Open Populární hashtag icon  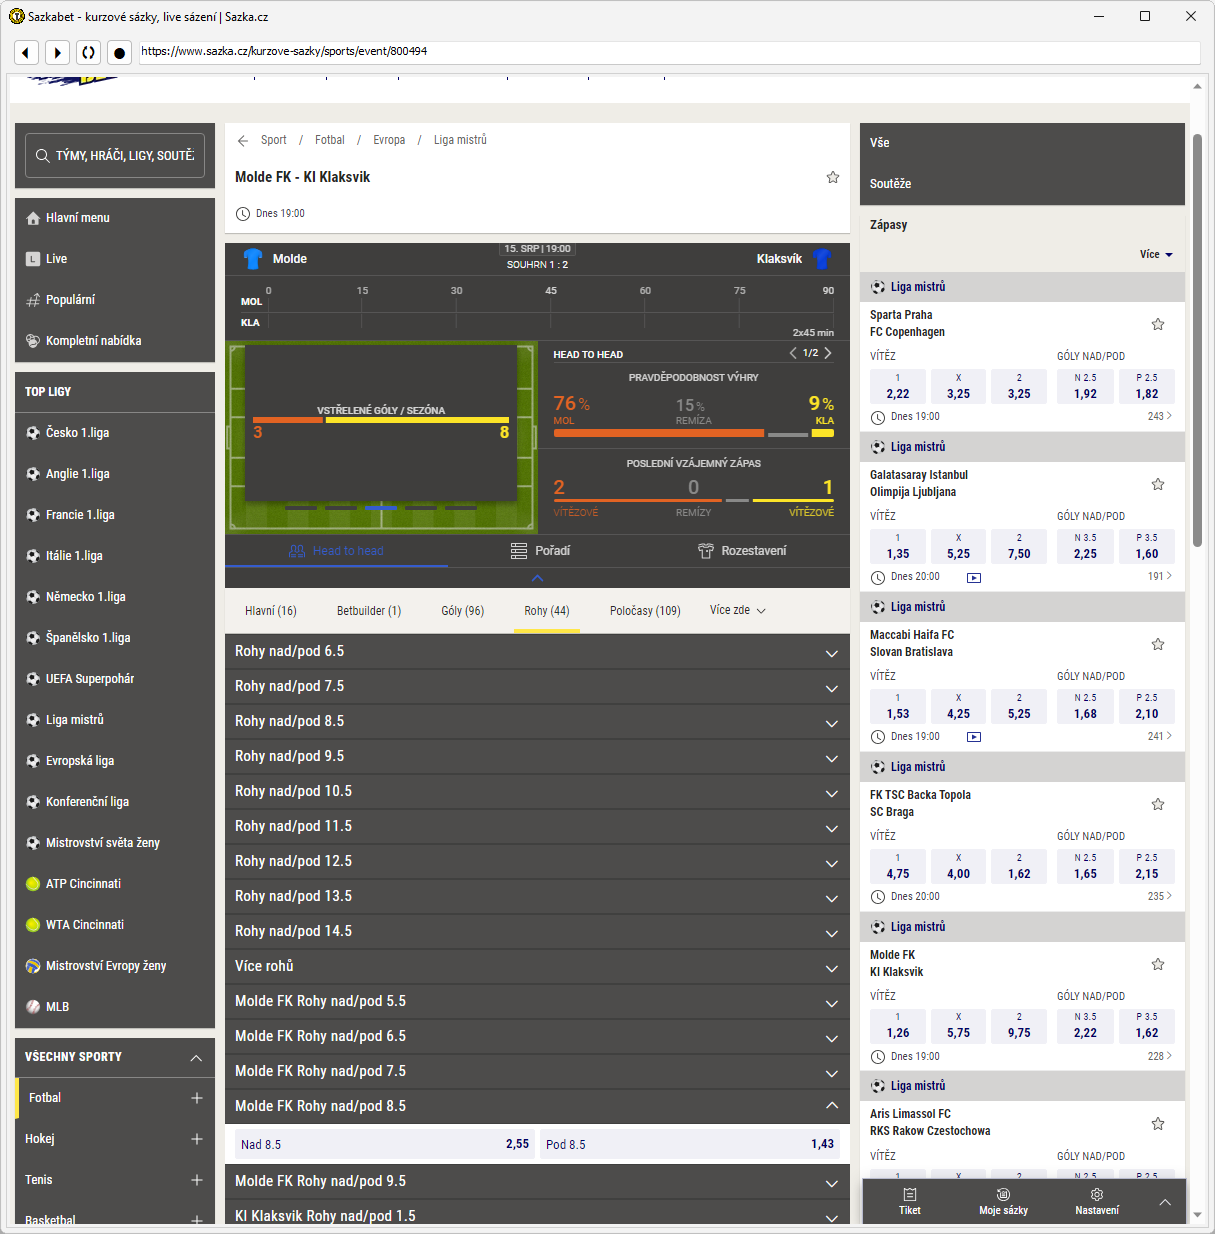[33, 300]
